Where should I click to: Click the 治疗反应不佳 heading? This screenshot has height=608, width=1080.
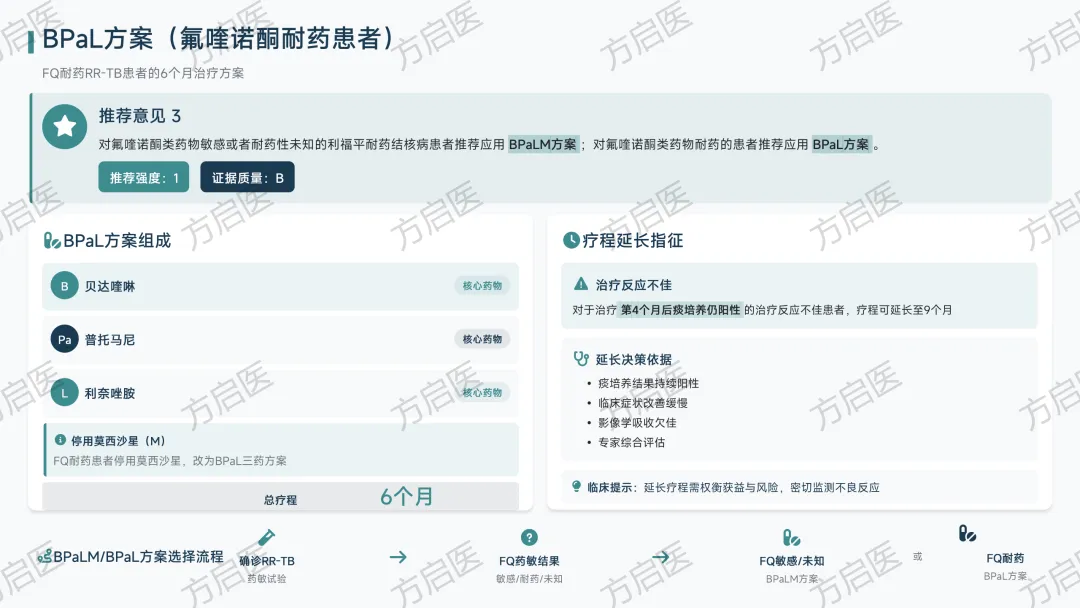tap(634, 284)
